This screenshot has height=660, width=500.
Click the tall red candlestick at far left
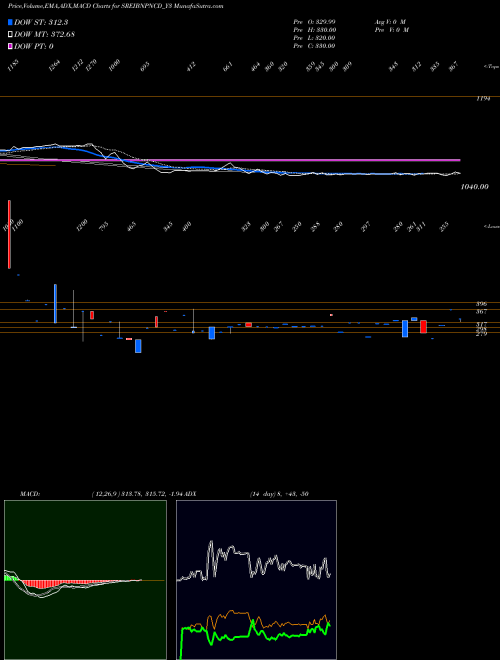pyautogui.click(x=9, y=234)
